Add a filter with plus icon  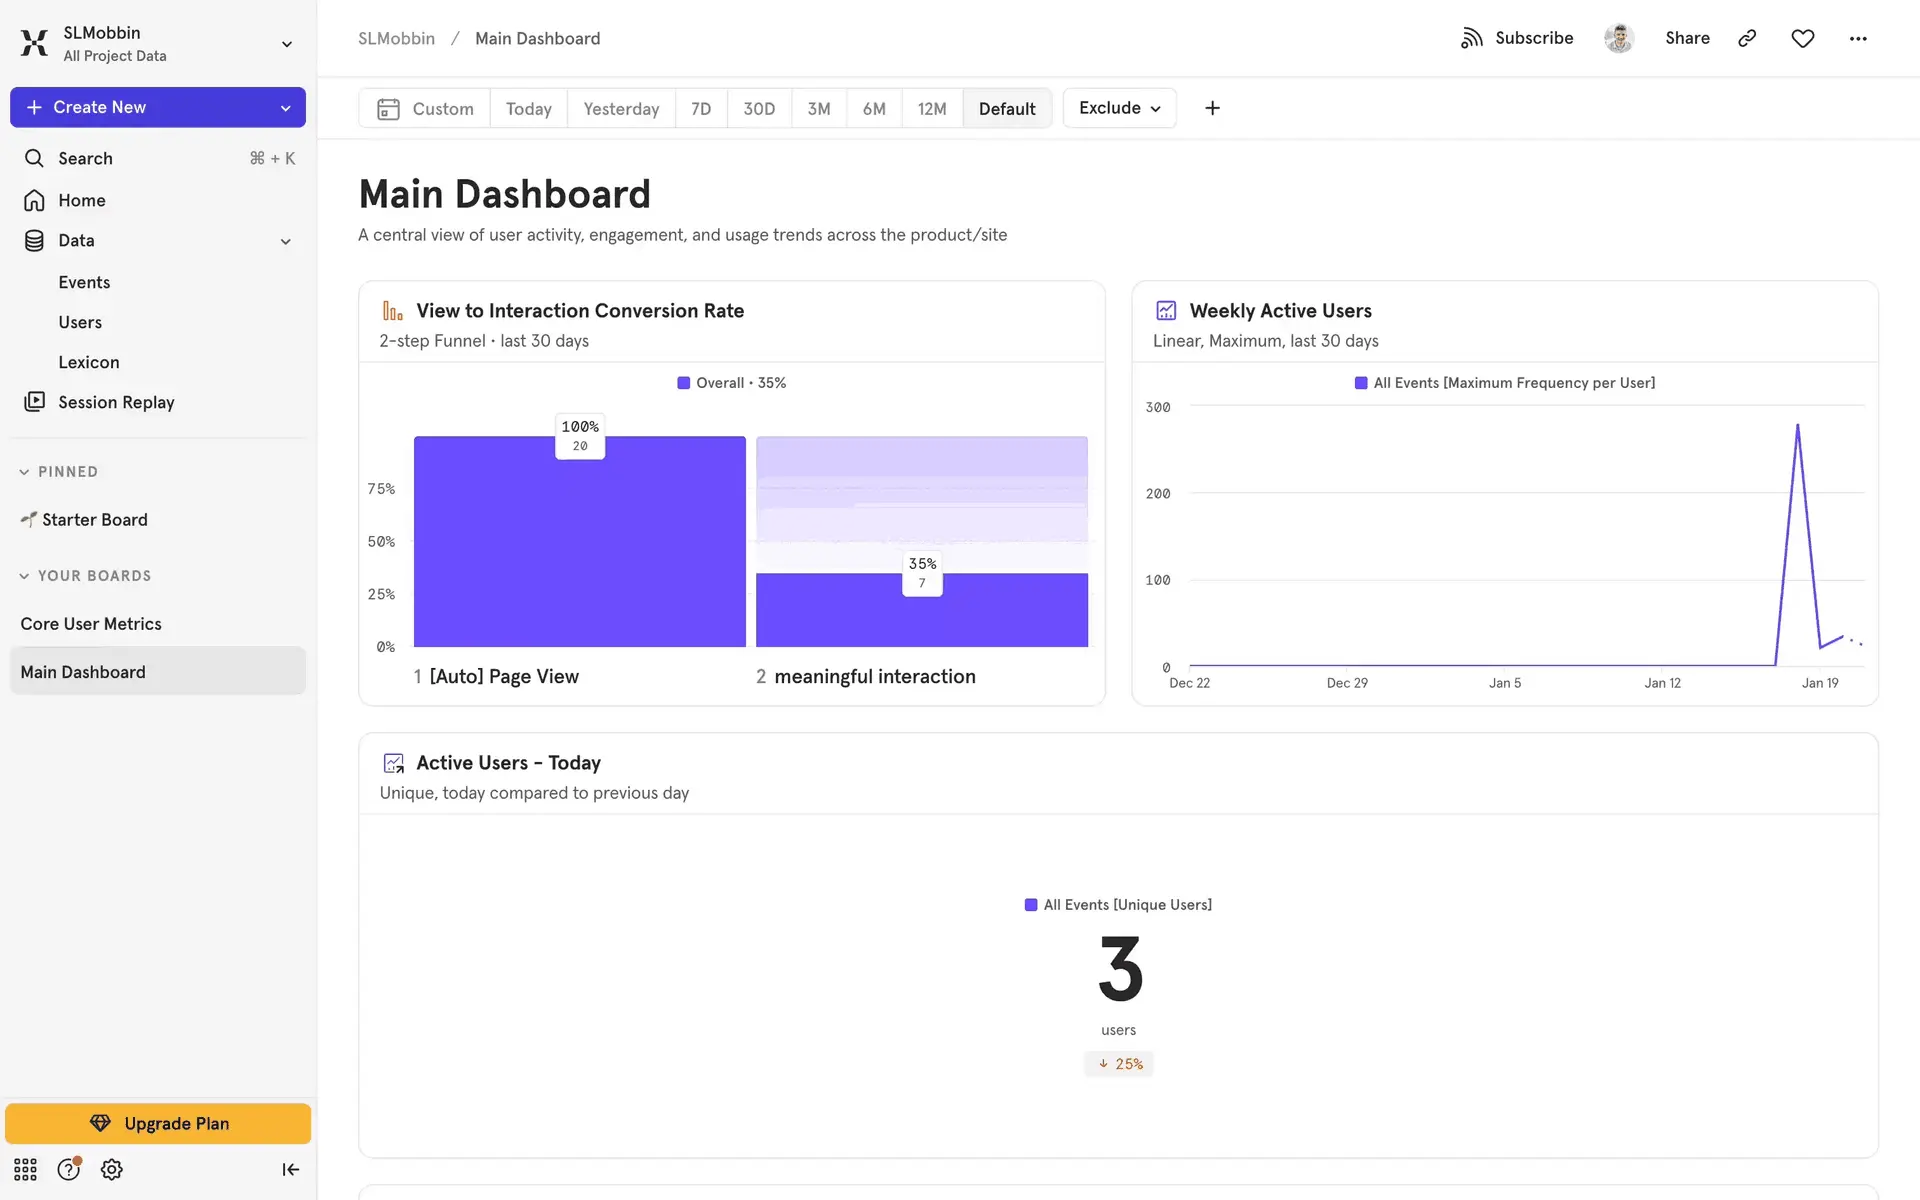[1212, 108]
